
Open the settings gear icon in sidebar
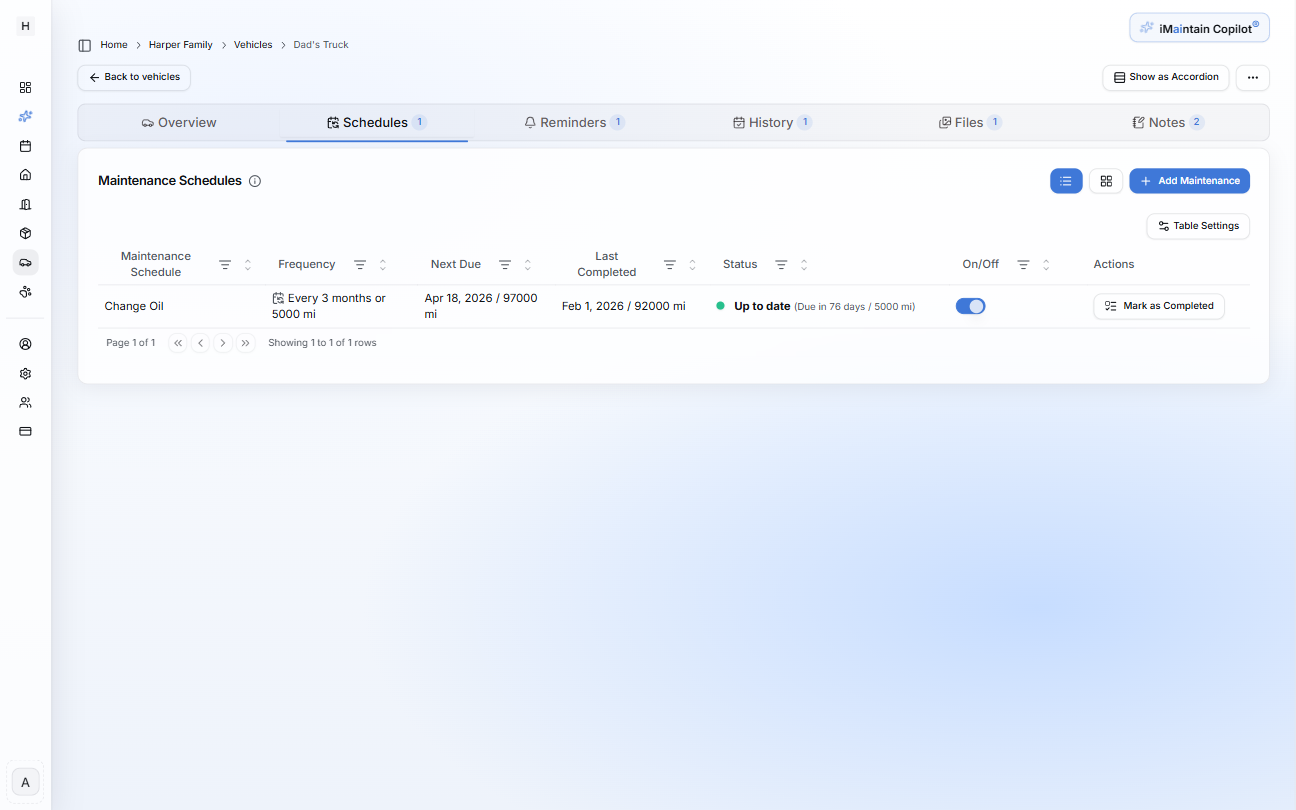pyautogui.click(x=25, y=373)
